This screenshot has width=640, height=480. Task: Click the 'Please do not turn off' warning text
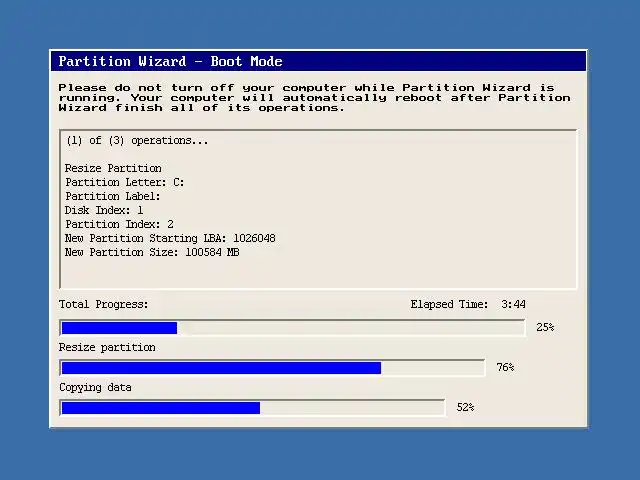[x=314, y=98]
